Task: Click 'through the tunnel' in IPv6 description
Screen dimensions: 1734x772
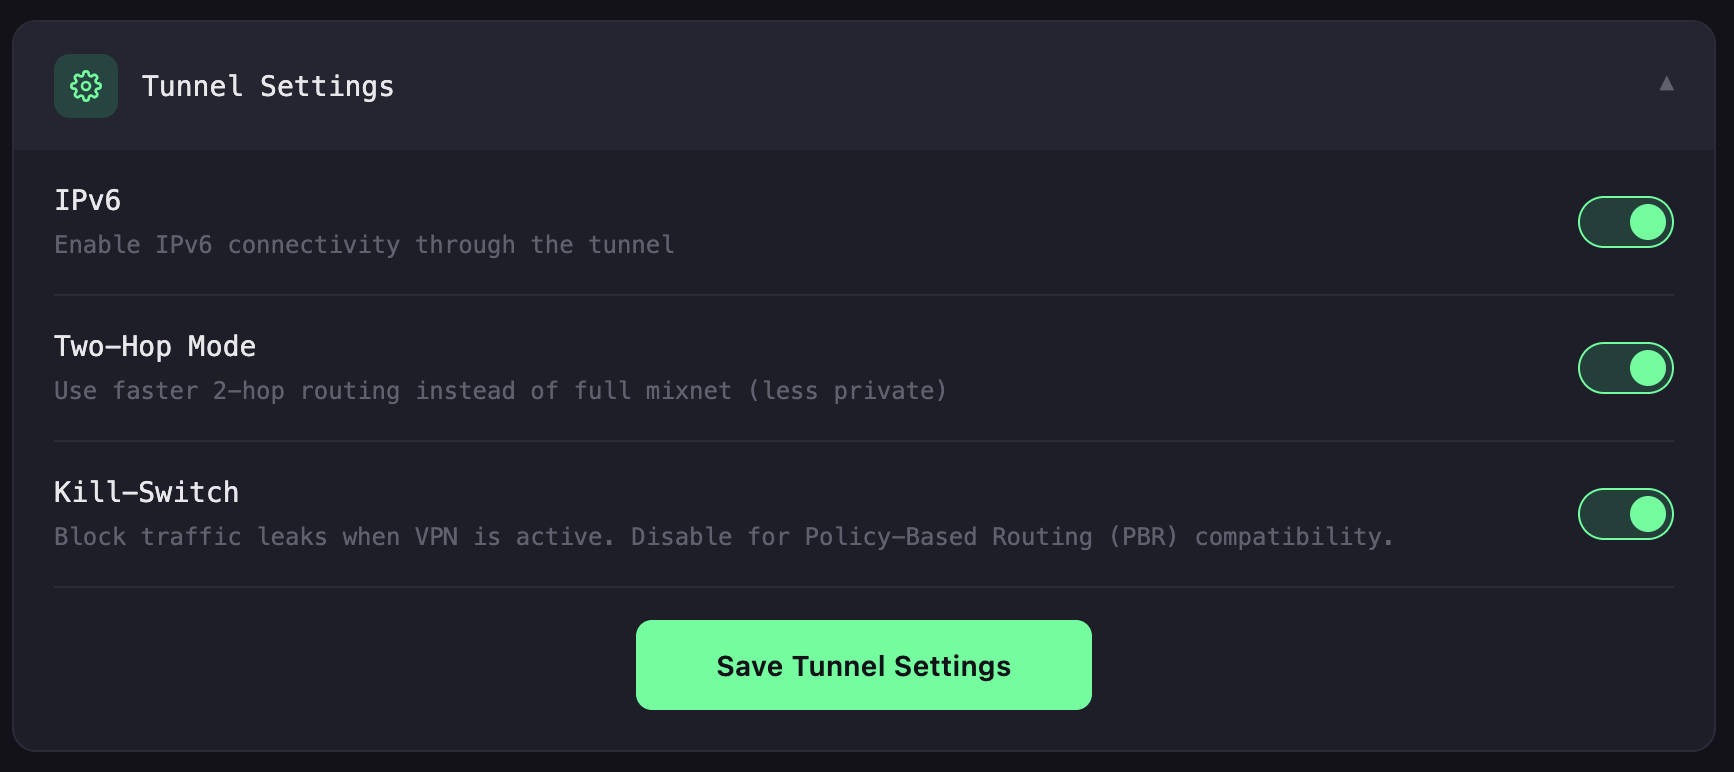Action: click(x=544, y=245)
